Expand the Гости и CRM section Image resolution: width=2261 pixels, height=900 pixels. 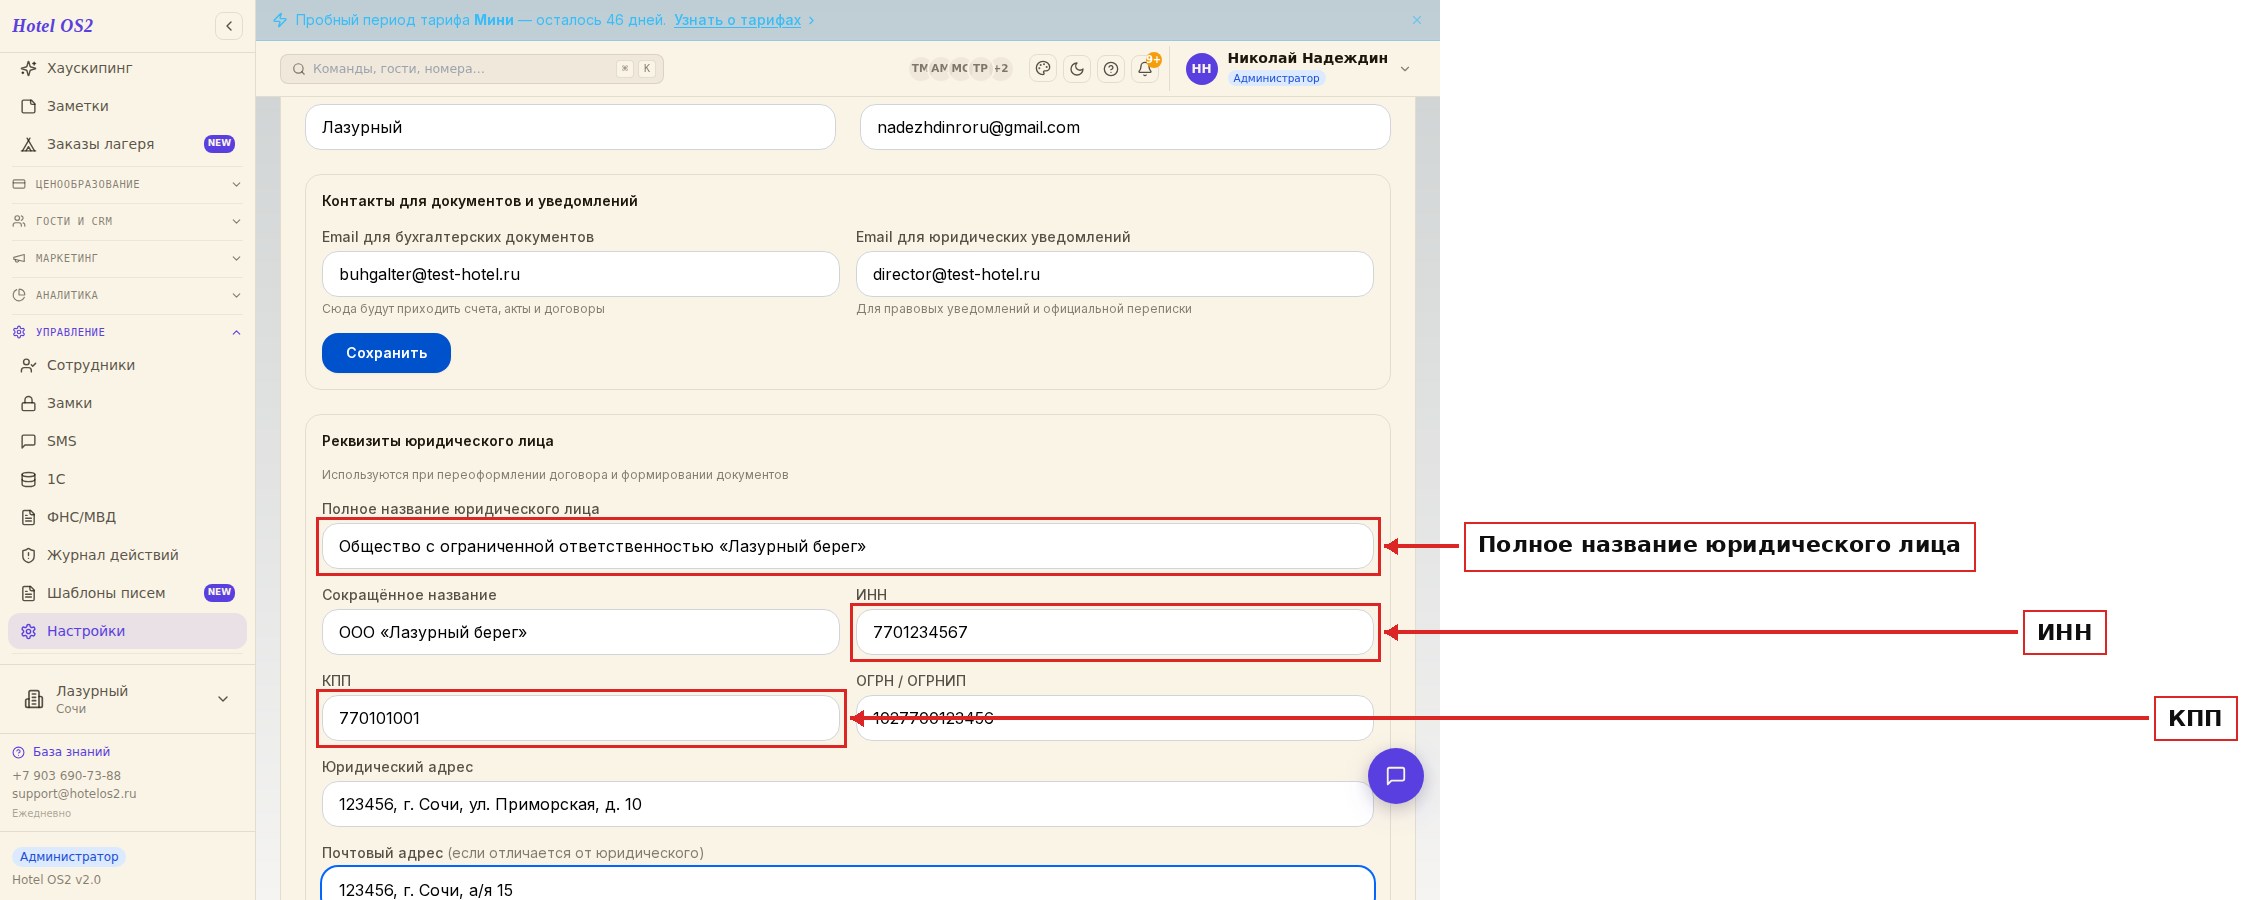coord(127,221)
